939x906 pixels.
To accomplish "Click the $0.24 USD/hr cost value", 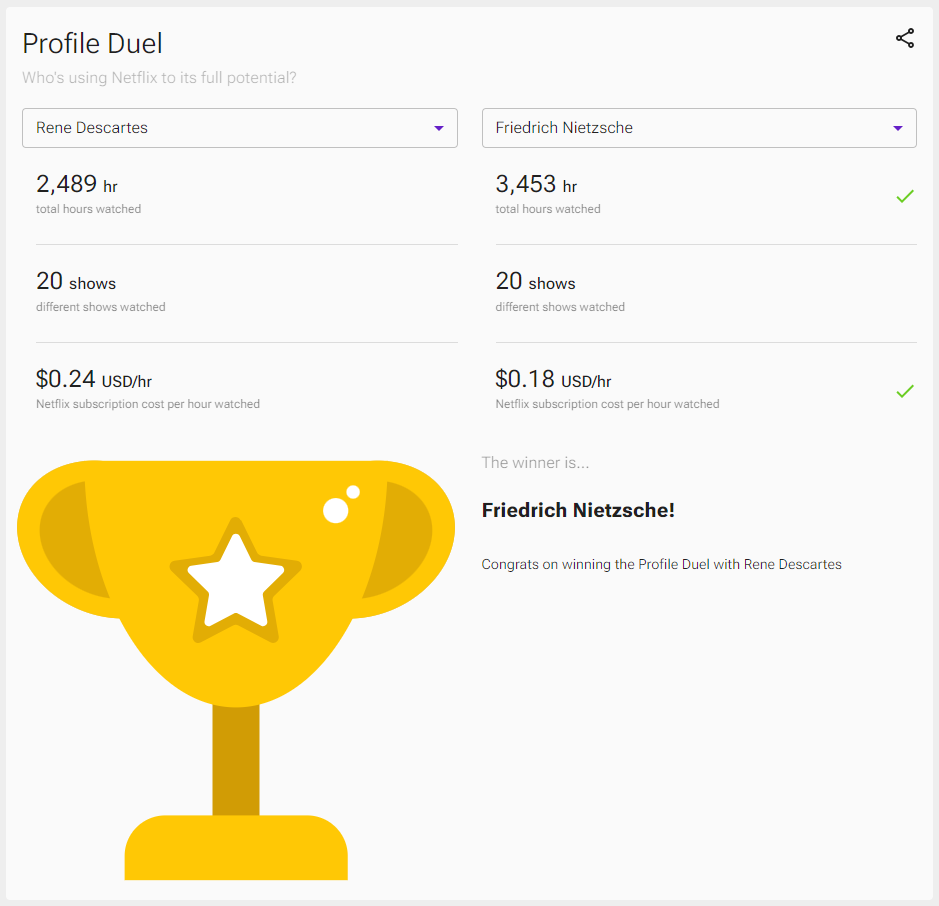I will (94, 379).
